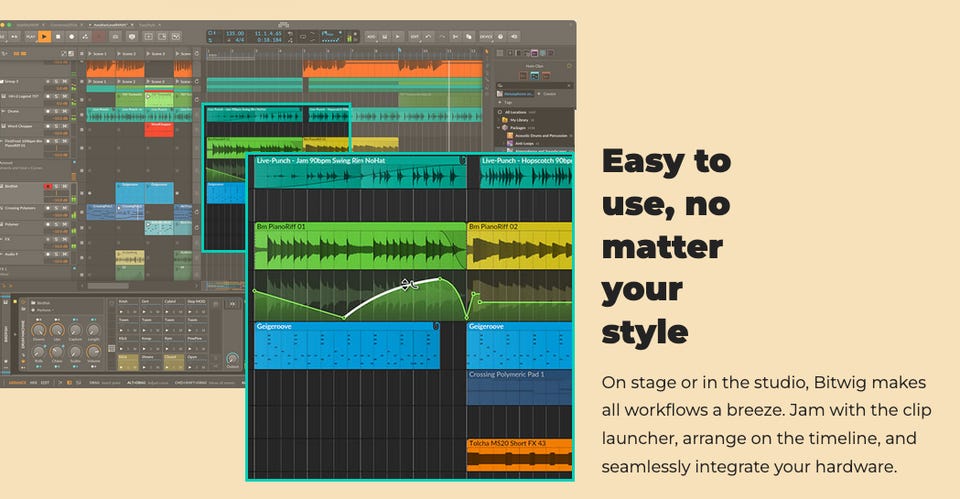This screenshot has width=960, height=499.
Task: Open the ADD menu in the toolbar
Action: (372, 37)
